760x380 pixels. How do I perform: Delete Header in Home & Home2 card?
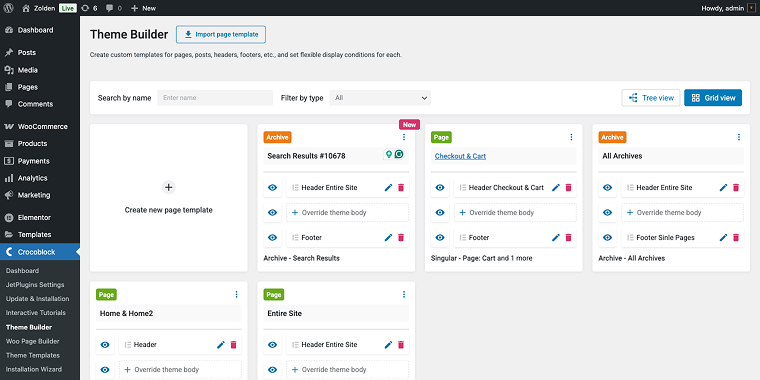[234, 345]
